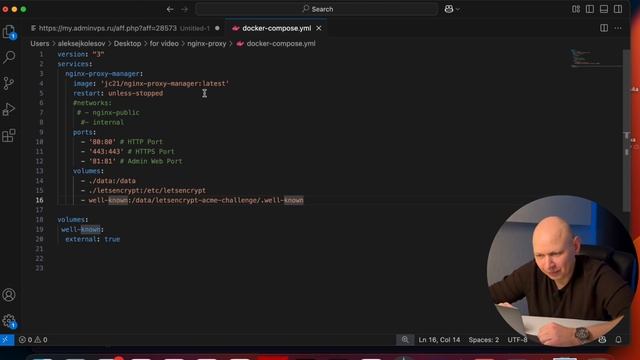Click 'nginx-proxy-manager:' on line 3

pyautogui.click(x=104, y=74)
